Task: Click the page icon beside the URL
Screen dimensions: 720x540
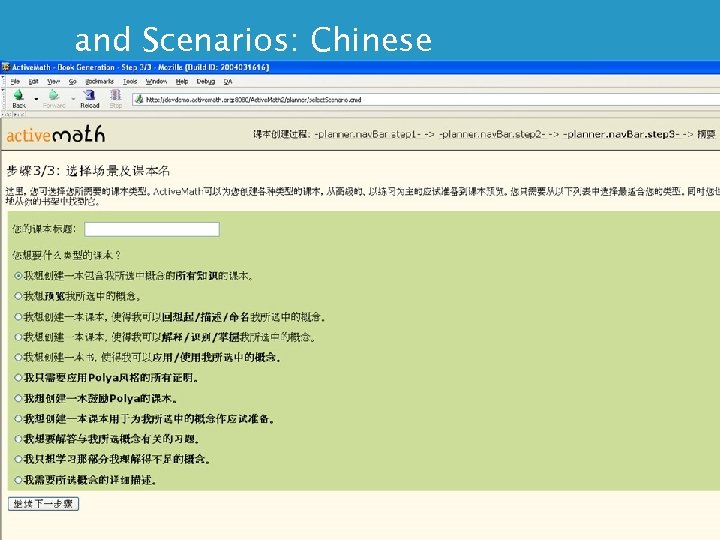Action: click(139, 99)
